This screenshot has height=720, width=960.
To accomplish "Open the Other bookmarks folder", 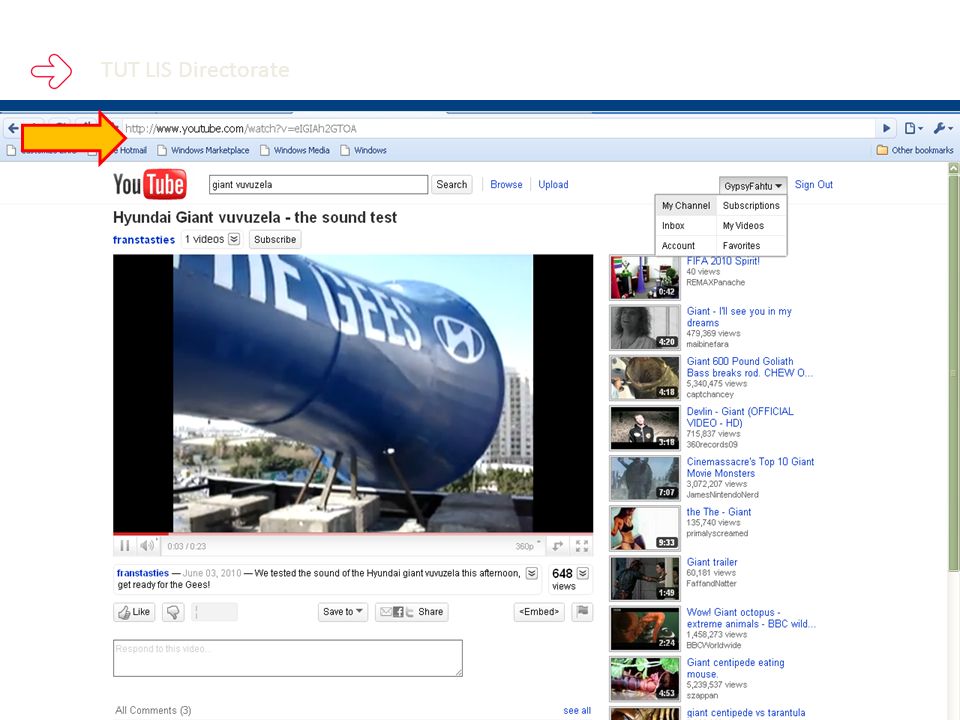I will tap(915, 150).
